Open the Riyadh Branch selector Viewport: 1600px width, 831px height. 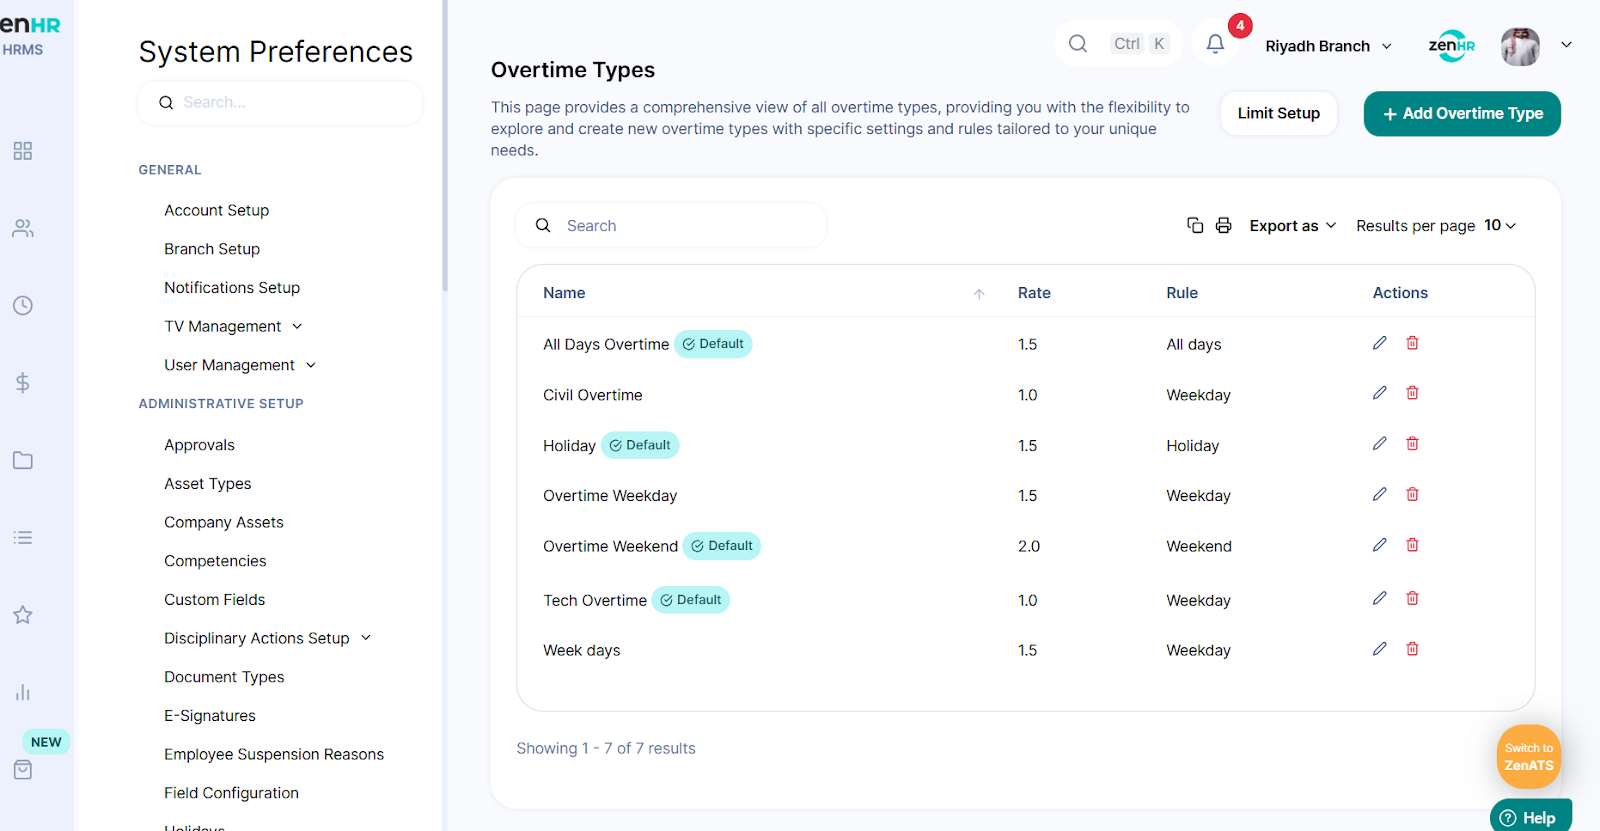[1328, 46]
